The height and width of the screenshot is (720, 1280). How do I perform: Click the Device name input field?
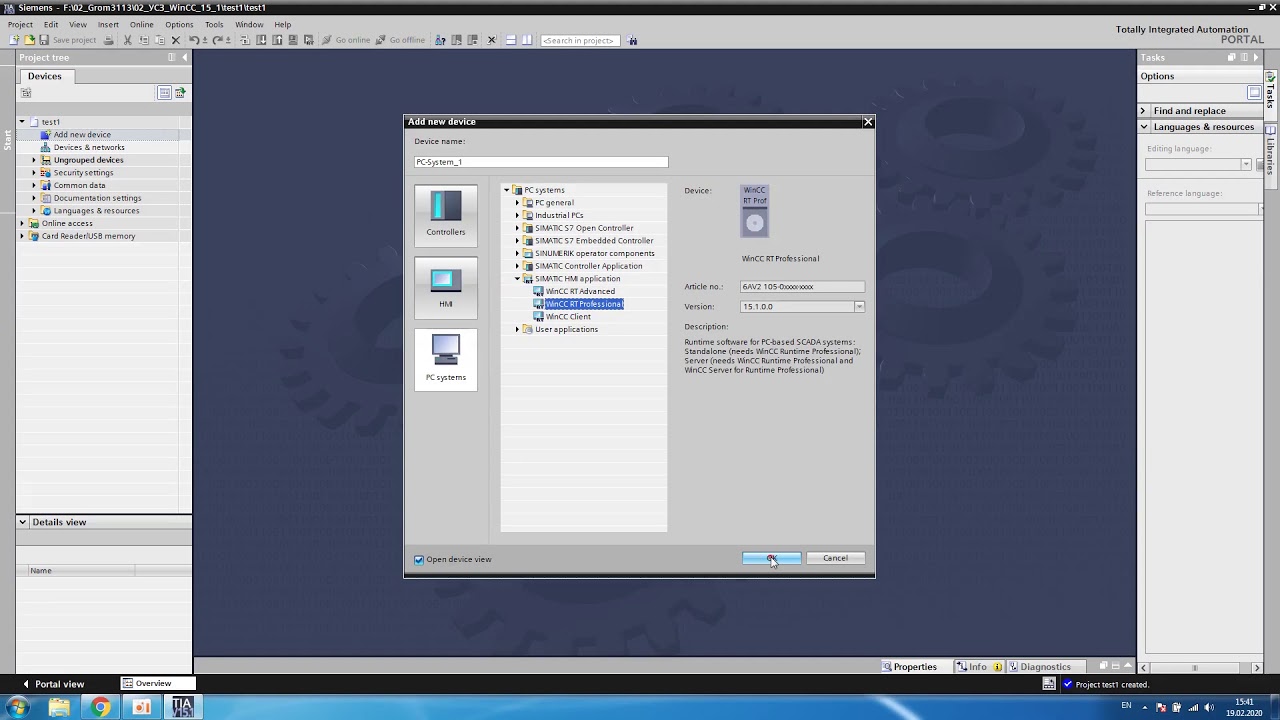click(x=541, y=162)
